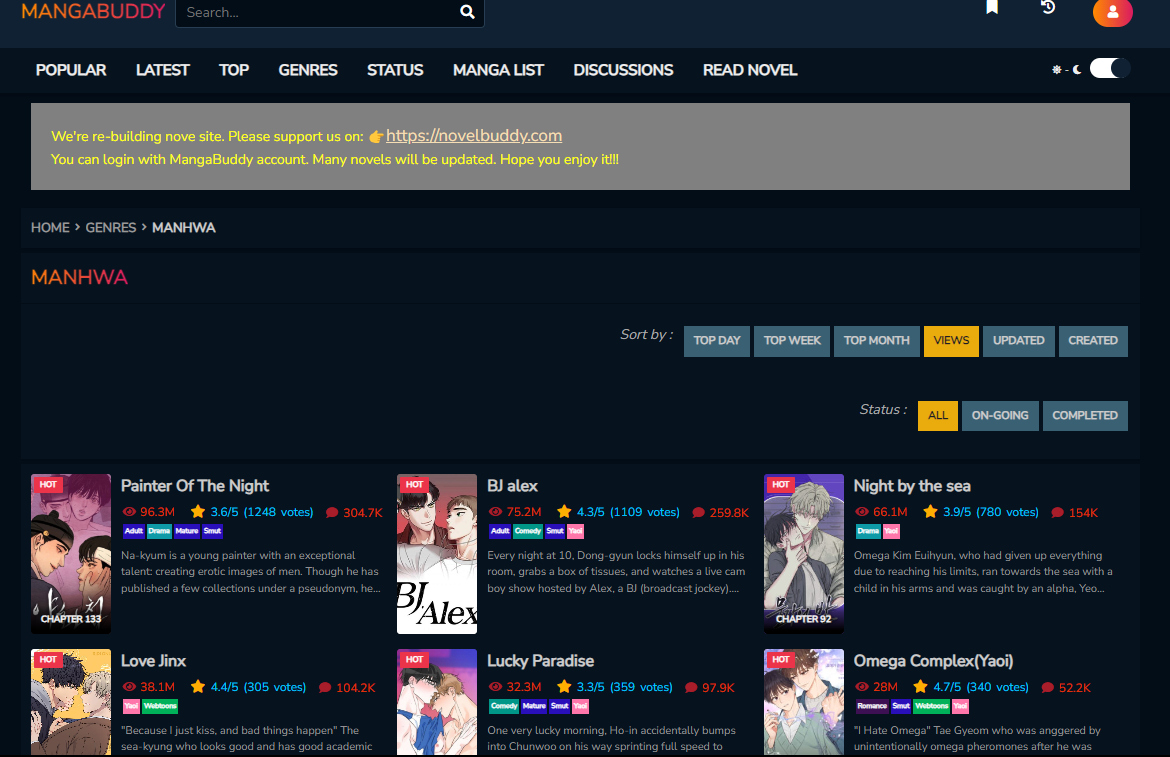Click the comment icon showing 104.2K
This screenshot has height=757, width=1170.
[x=325, y=688]
